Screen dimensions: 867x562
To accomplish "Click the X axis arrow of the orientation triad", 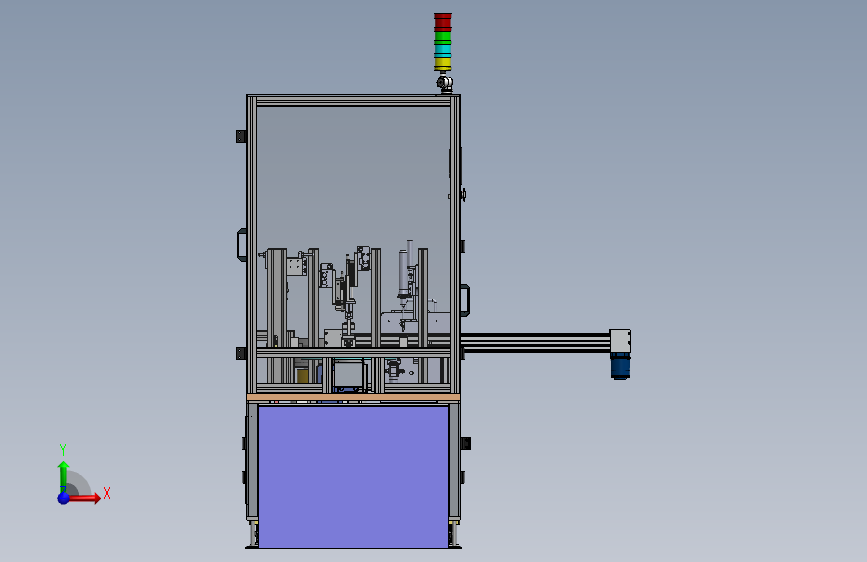I will click(85, 498).
